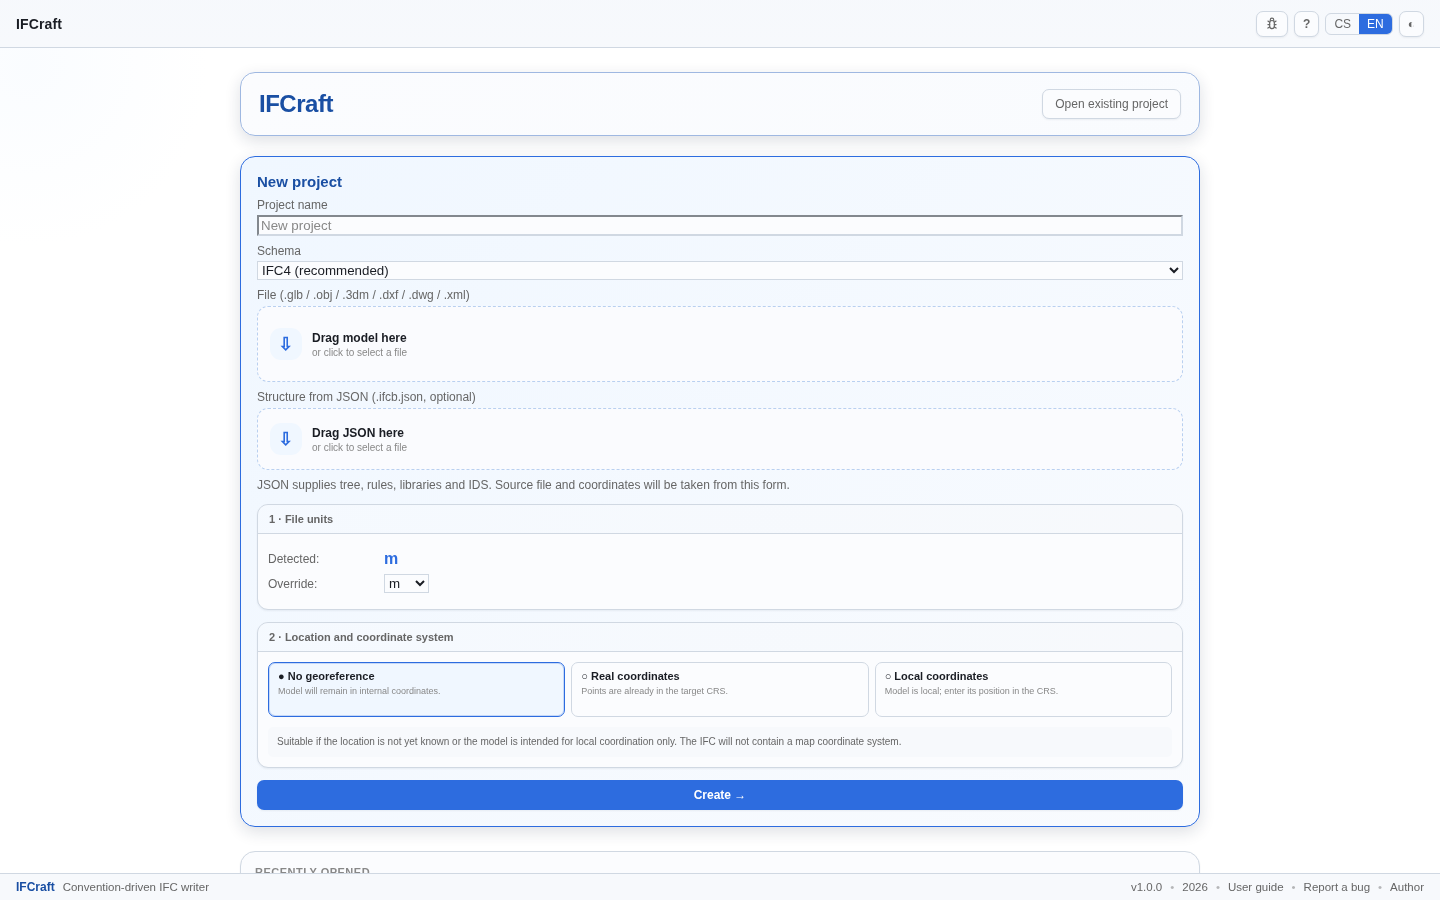The image size is (1440, 900).
Task: Open help via the question mark icon
Action: pos(1306,24)
